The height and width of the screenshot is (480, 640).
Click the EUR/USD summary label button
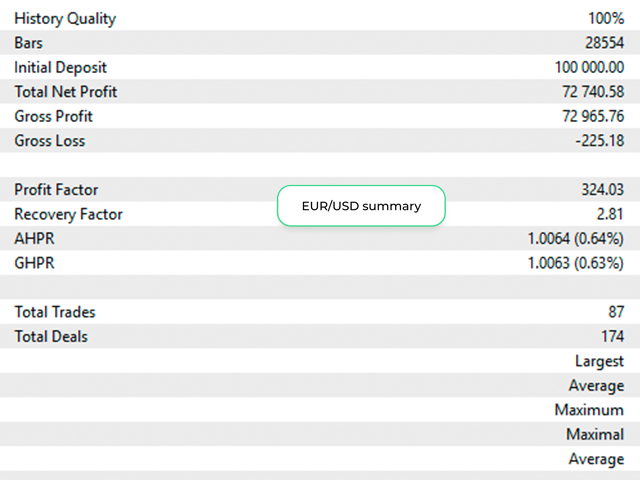[x=361, y=206]
